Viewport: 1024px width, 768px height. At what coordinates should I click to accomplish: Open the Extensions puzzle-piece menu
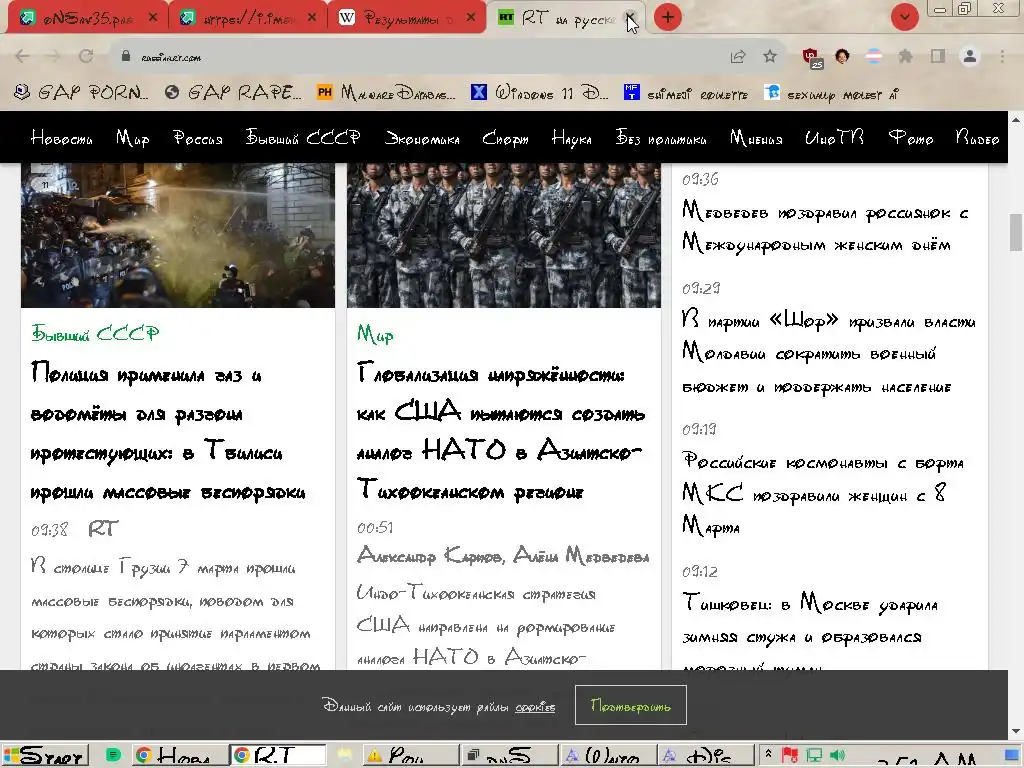click(905, 57)
